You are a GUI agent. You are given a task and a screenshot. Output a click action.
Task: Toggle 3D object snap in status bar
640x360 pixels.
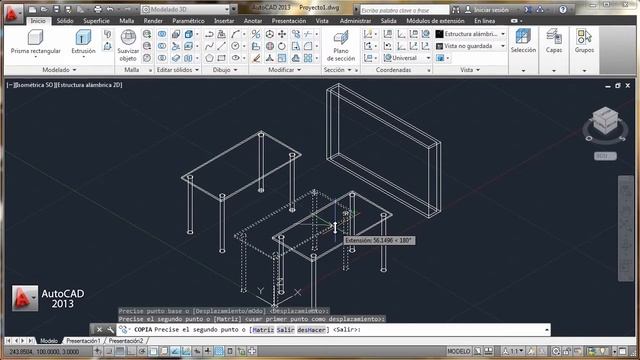164,351
